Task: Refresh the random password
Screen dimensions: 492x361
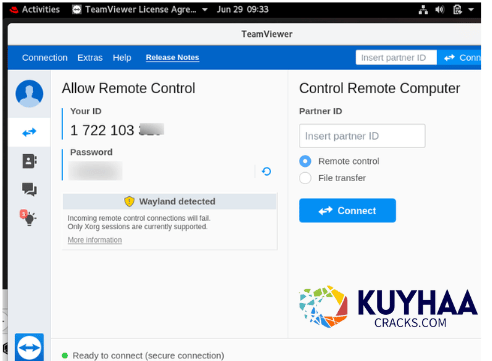Action: tap(266, 171)
